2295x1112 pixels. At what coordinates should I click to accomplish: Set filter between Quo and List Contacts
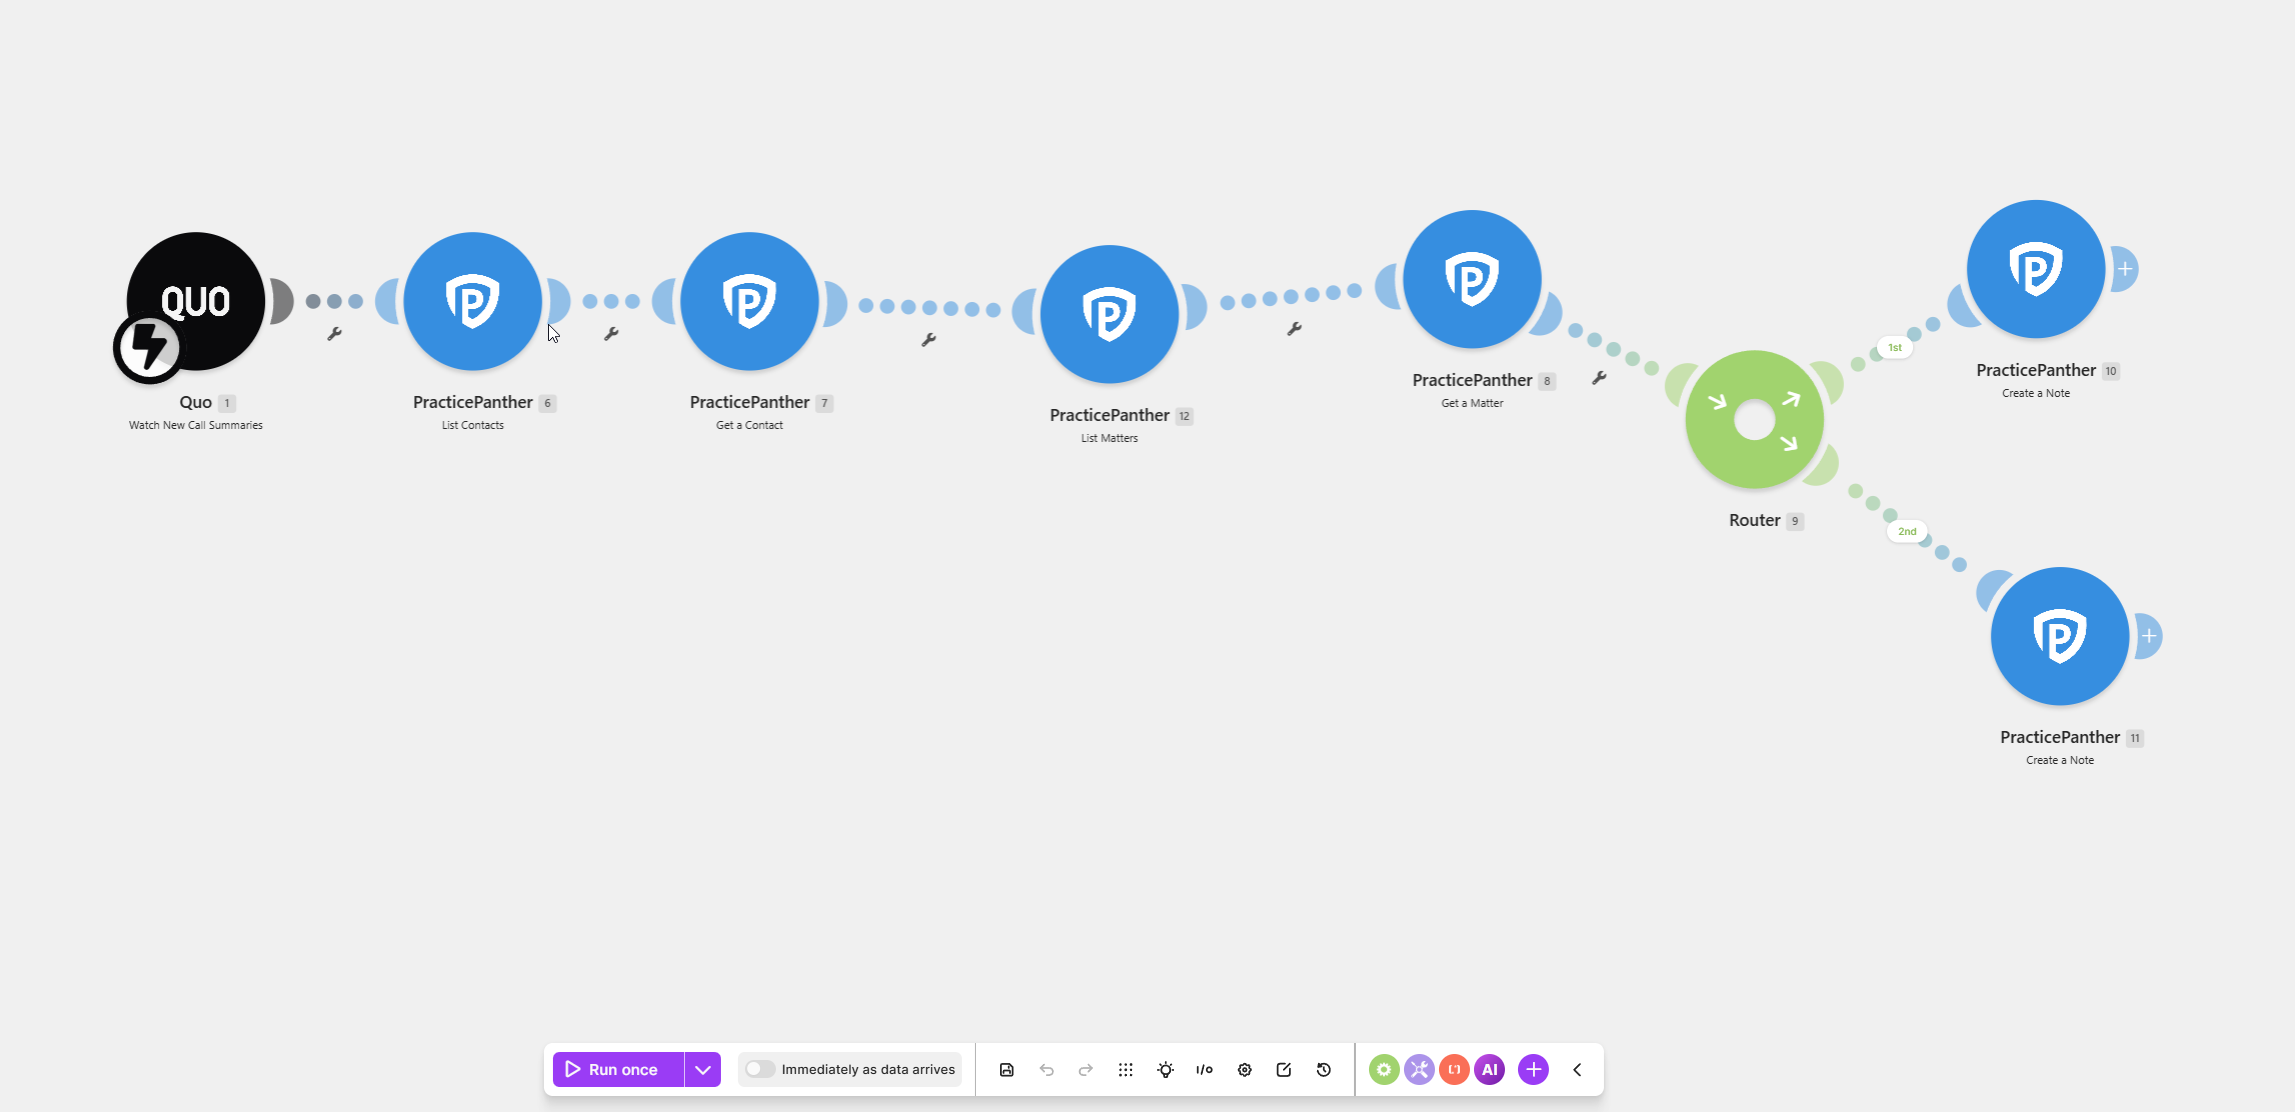click(335, 333)
